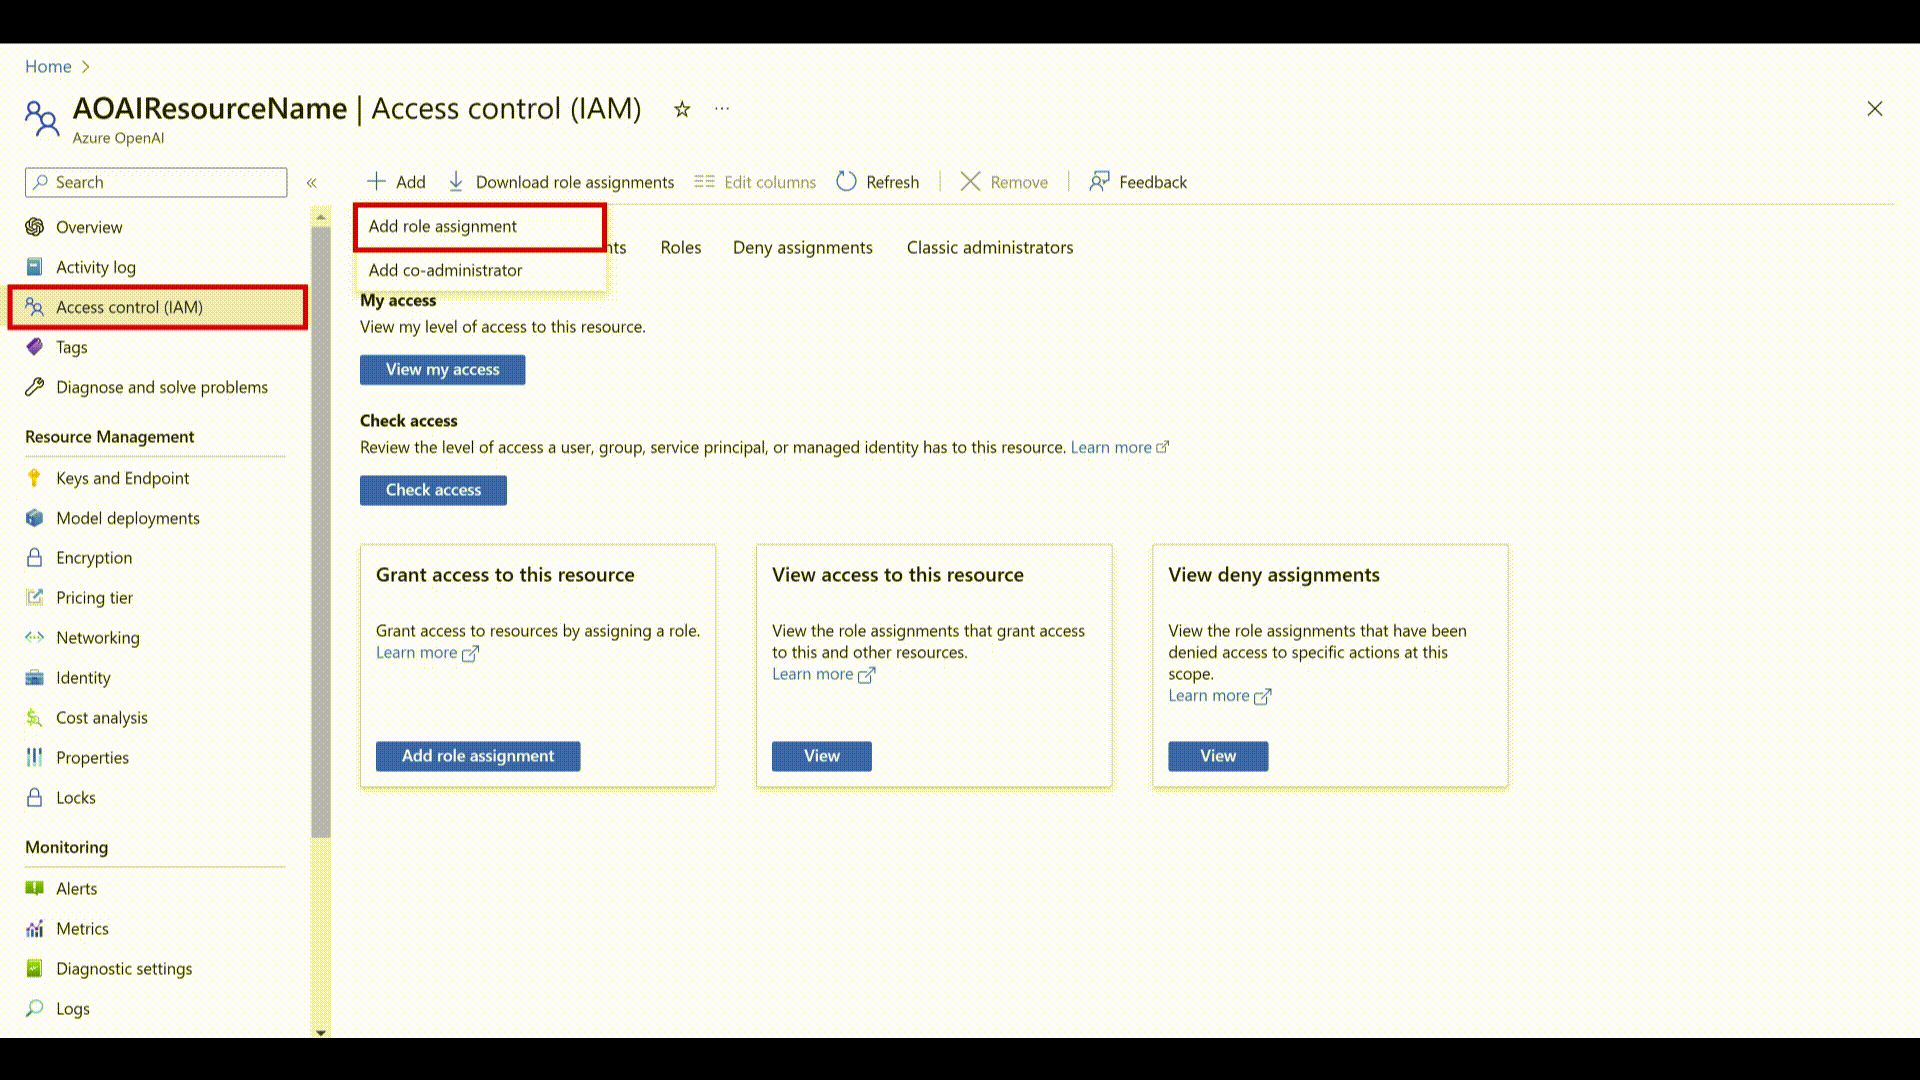
Task: Open the more options ellipsis in header
Action: [722, 108]
